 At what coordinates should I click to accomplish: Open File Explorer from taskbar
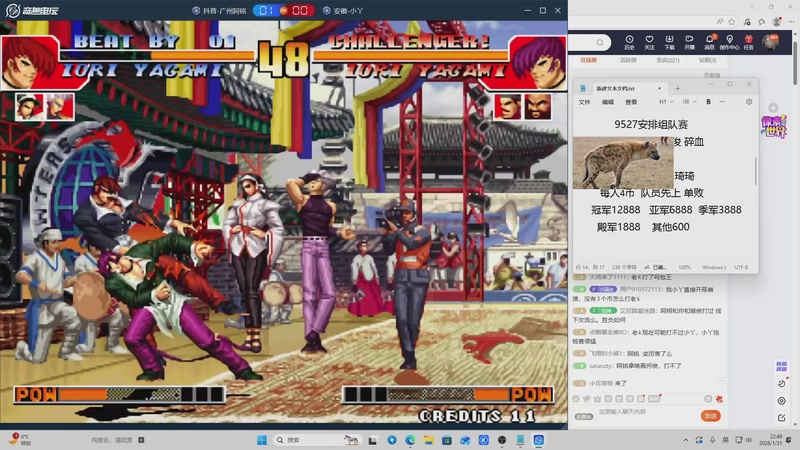428,440
